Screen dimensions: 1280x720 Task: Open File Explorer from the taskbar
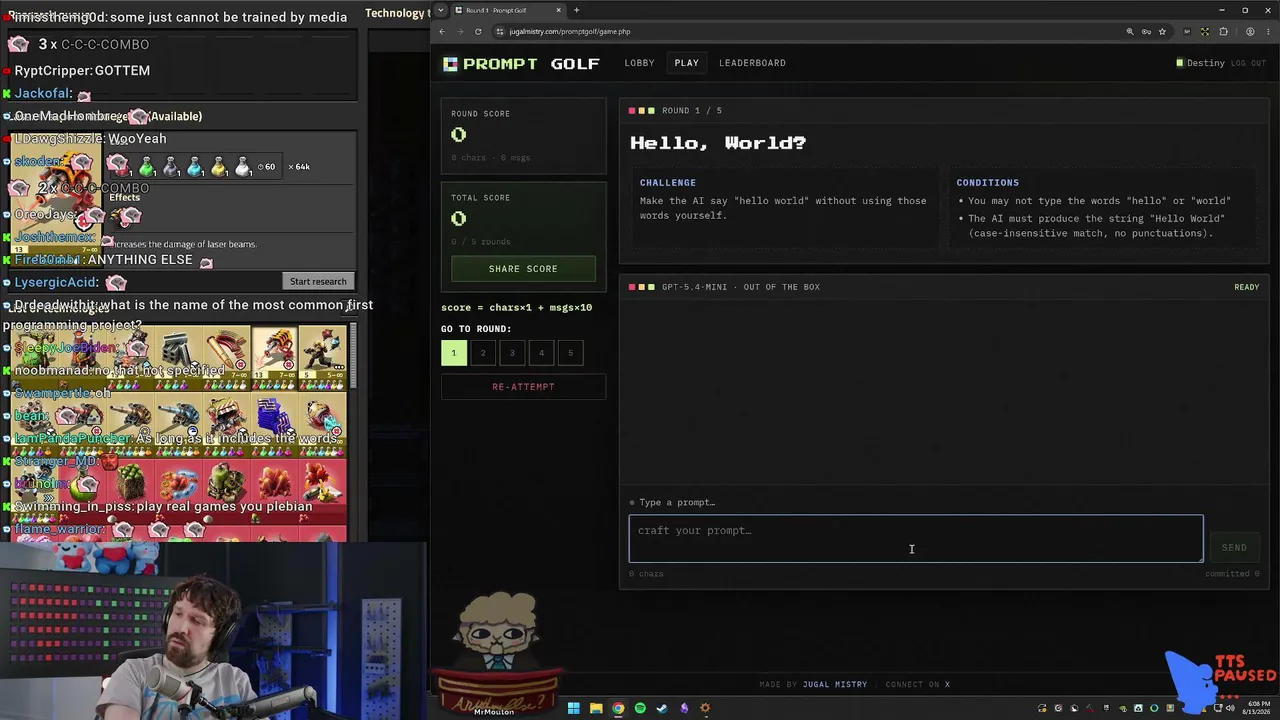pyautogui.click(x=596, y=709)
